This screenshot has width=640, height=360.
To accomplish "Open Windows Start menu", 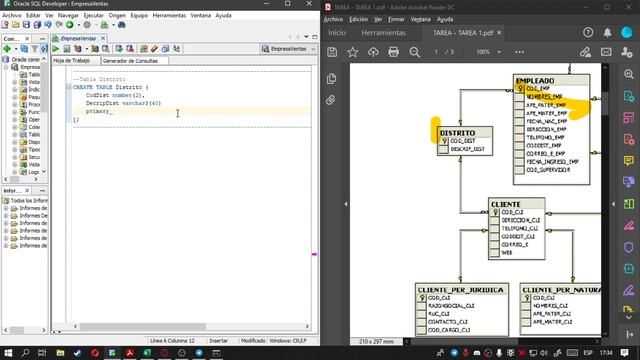I will (8, 353).
